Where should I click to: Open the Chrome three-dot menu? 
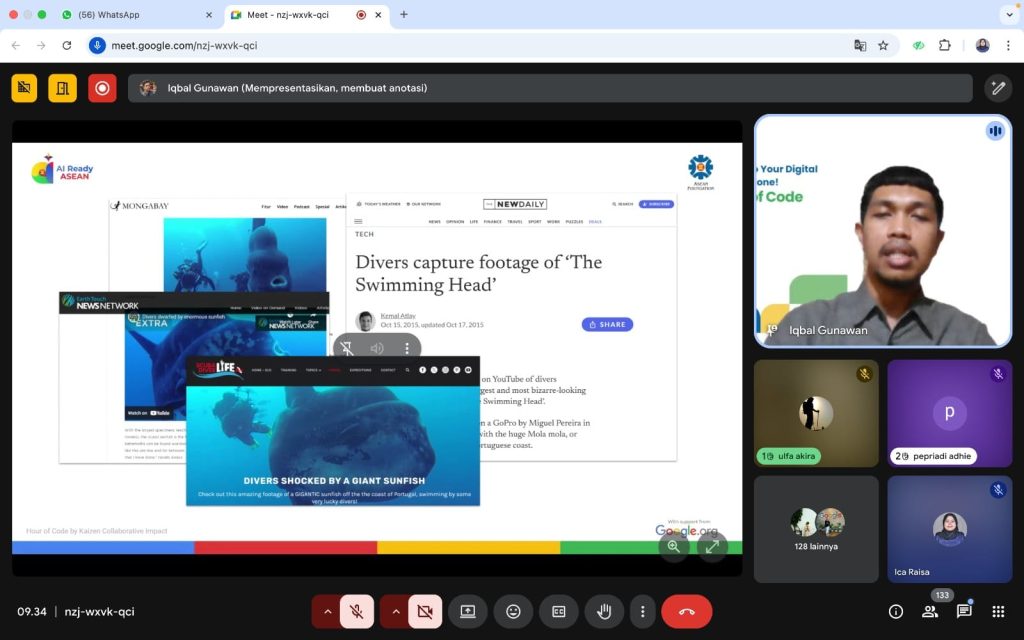tap(1008, 45)
